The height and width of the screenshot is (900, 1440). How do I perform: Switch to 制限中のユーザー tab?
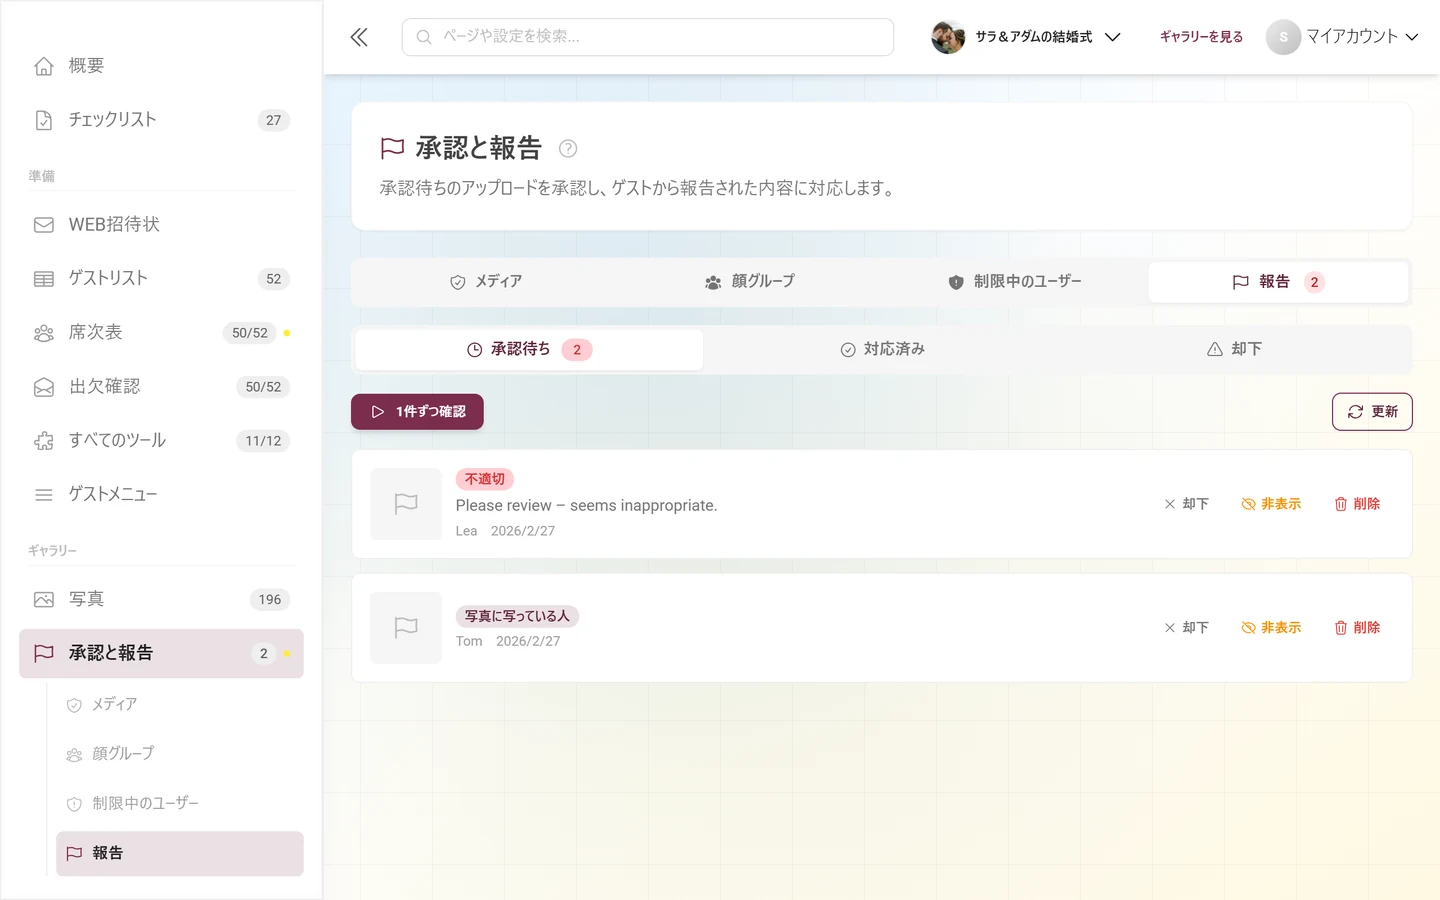coord(1015,282)
